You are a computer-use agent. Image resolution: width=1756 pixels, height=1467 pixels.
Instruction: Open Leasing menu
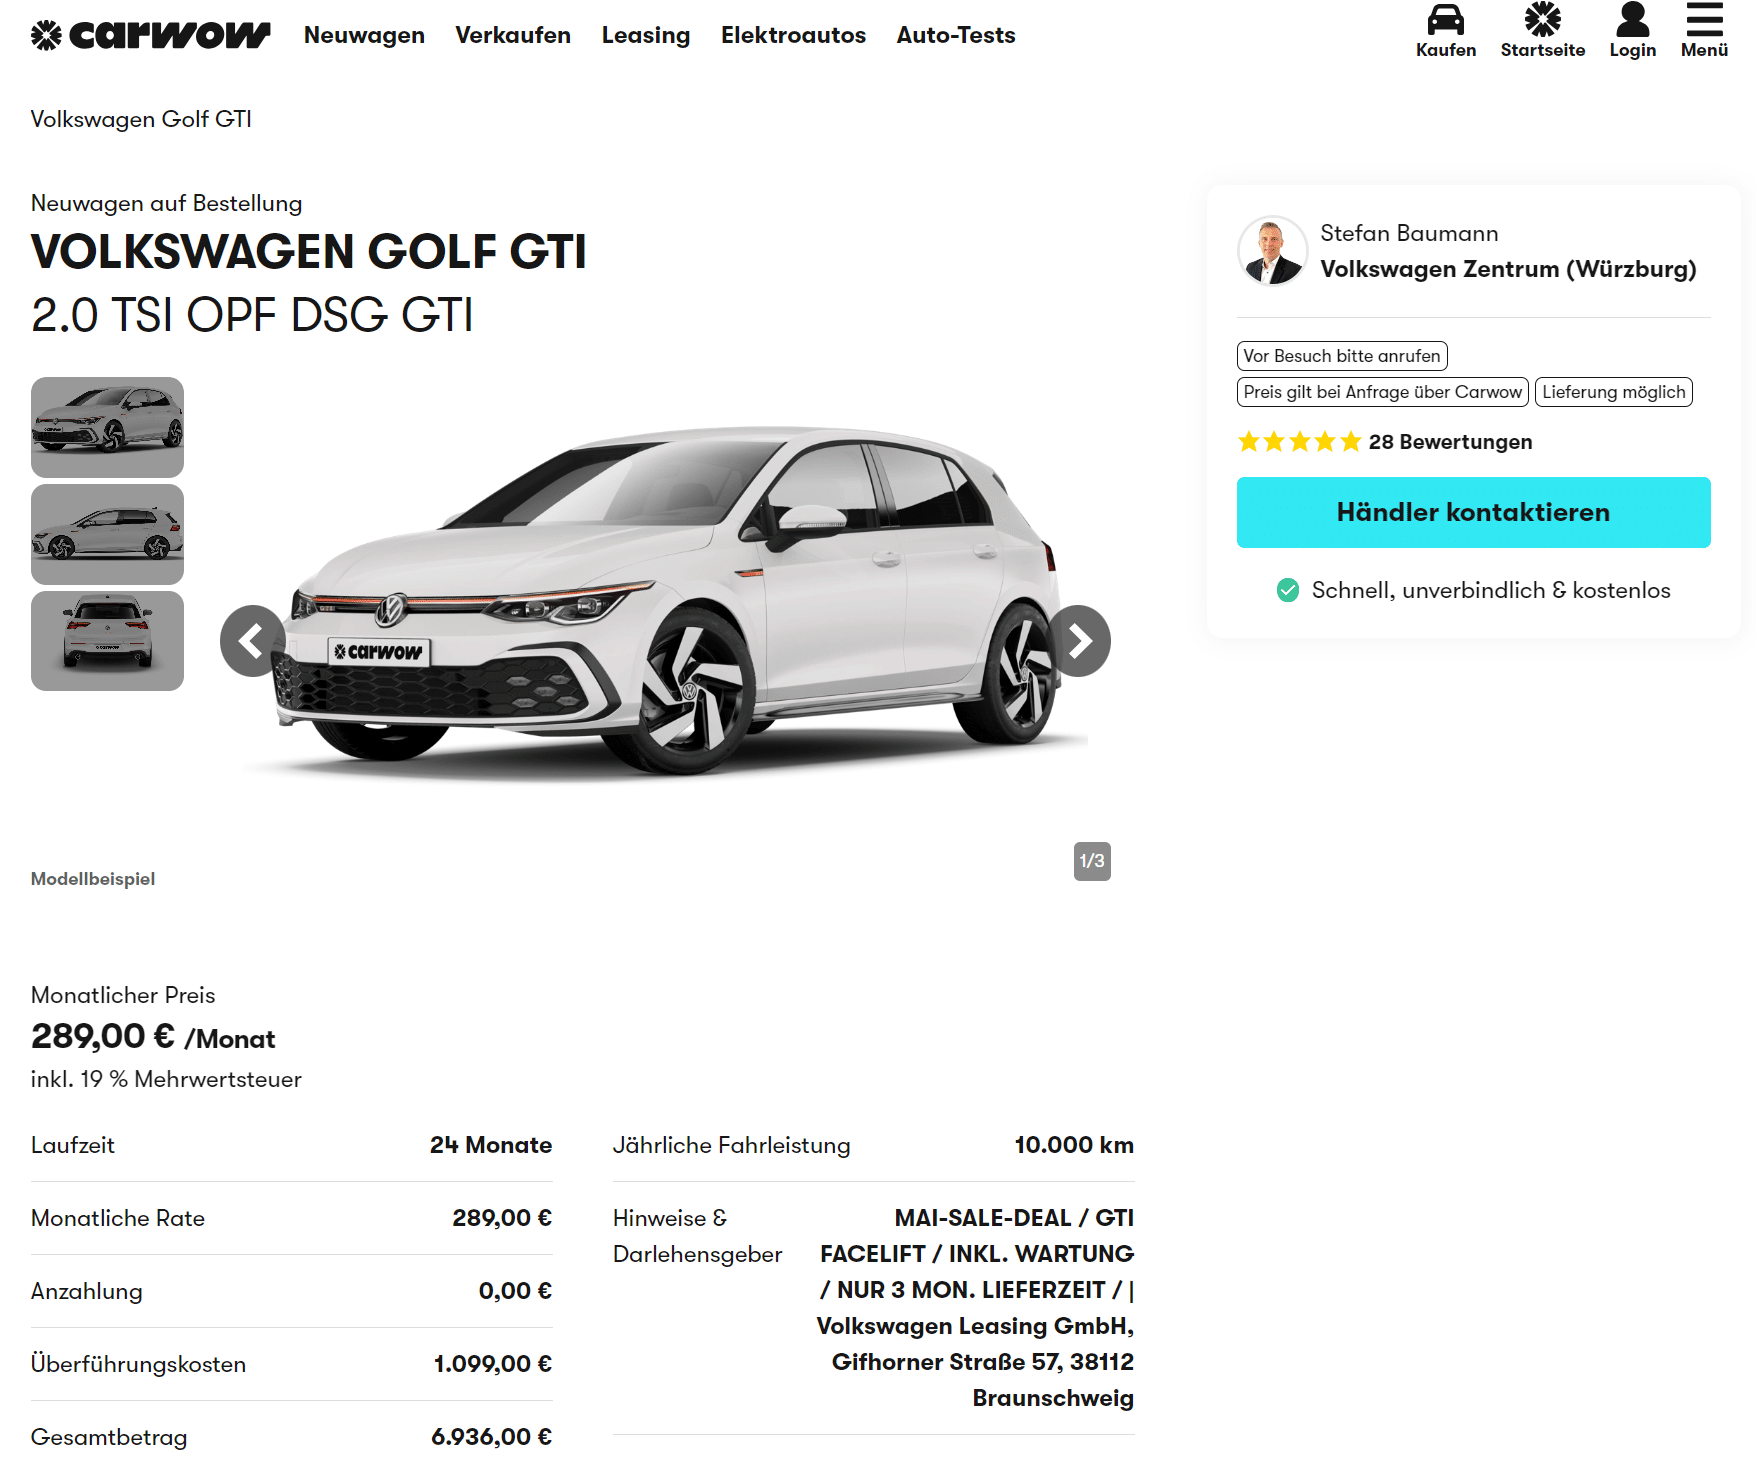(x=646, y=35)
